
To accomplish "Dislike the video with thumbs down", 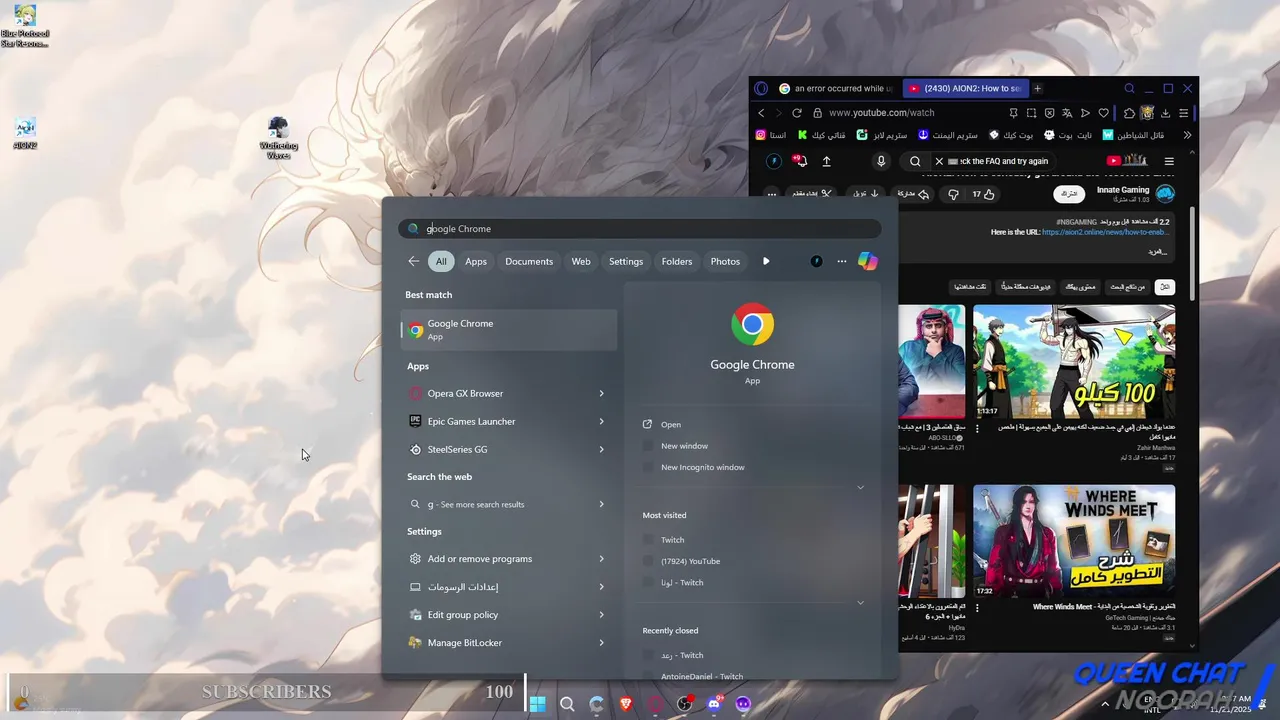I will (953, 194).
